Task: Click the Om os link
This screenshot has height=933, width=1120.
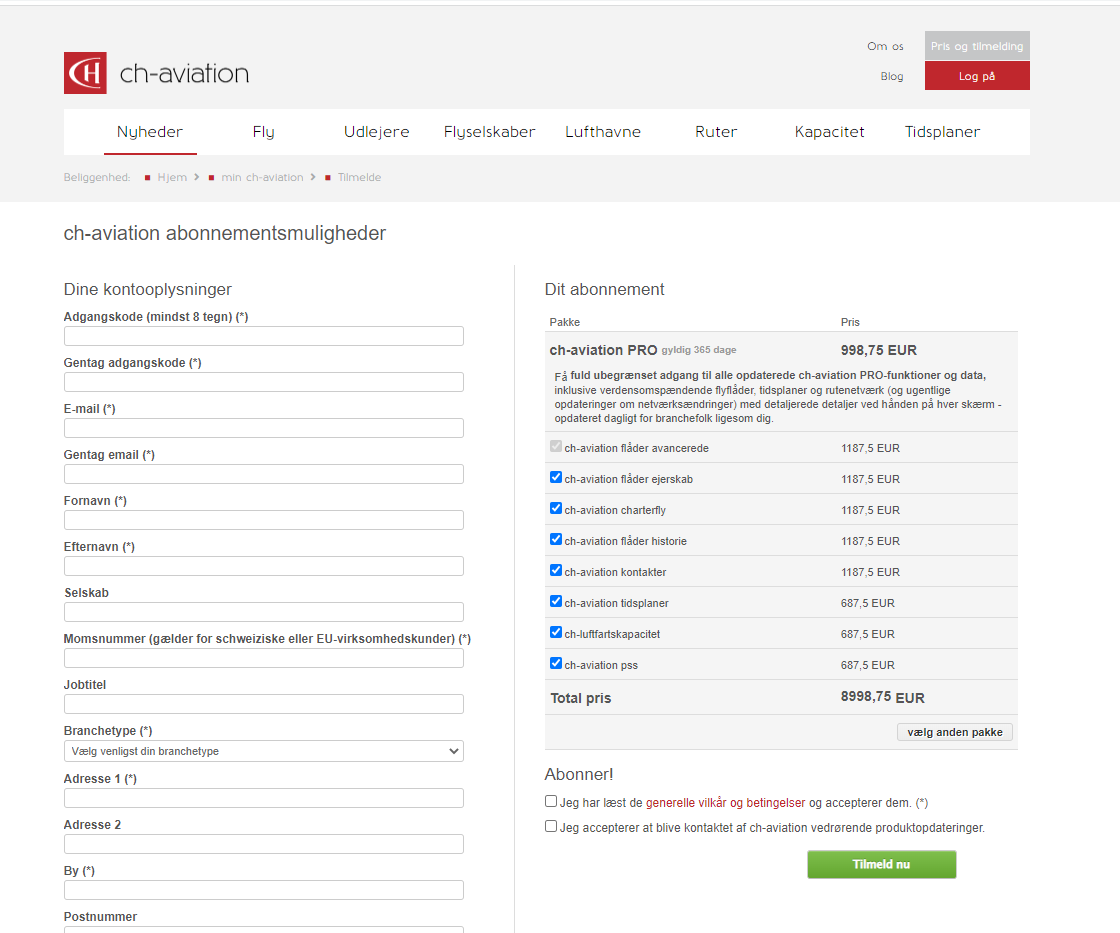Action: pos(885,46)
